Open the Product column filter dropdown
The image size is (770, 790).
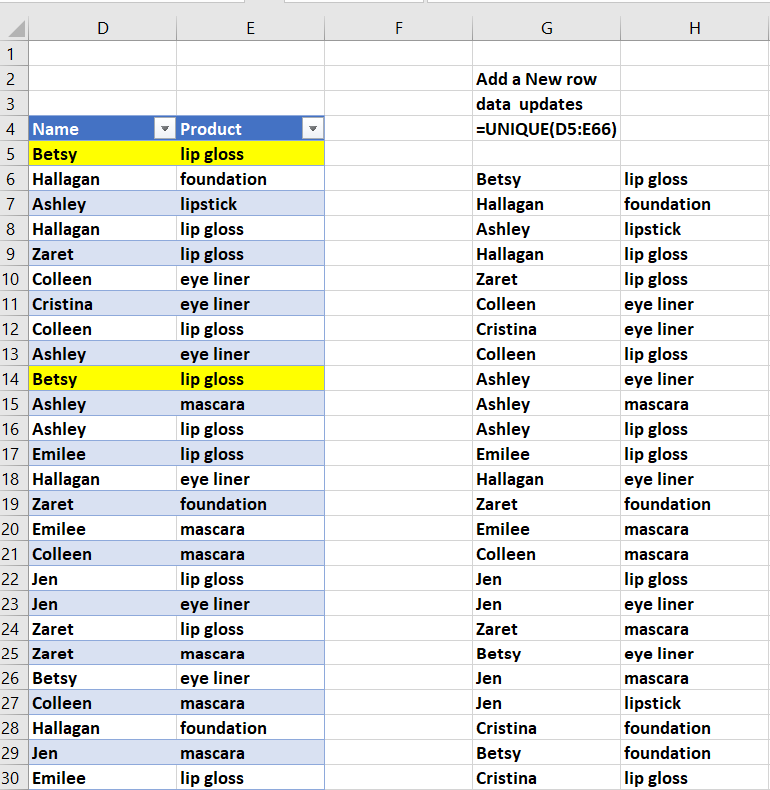coord(313,129)
